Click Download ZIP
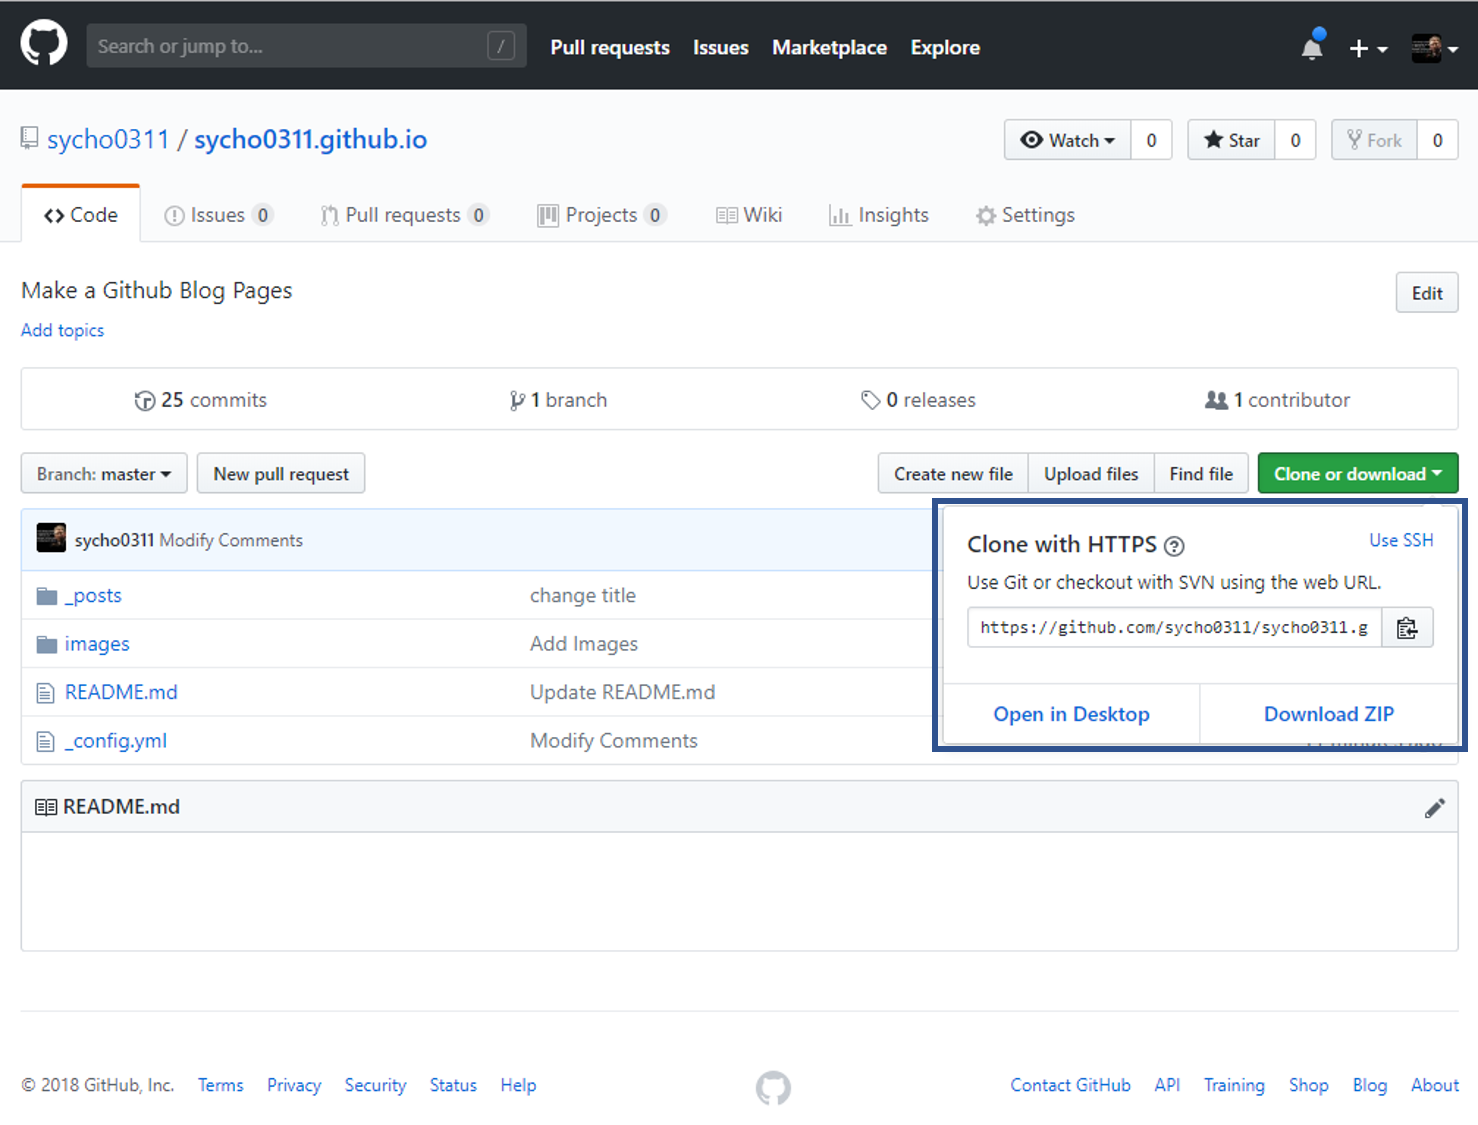The width and height of the screenshot is (1478, 1125). point(1329,714)
